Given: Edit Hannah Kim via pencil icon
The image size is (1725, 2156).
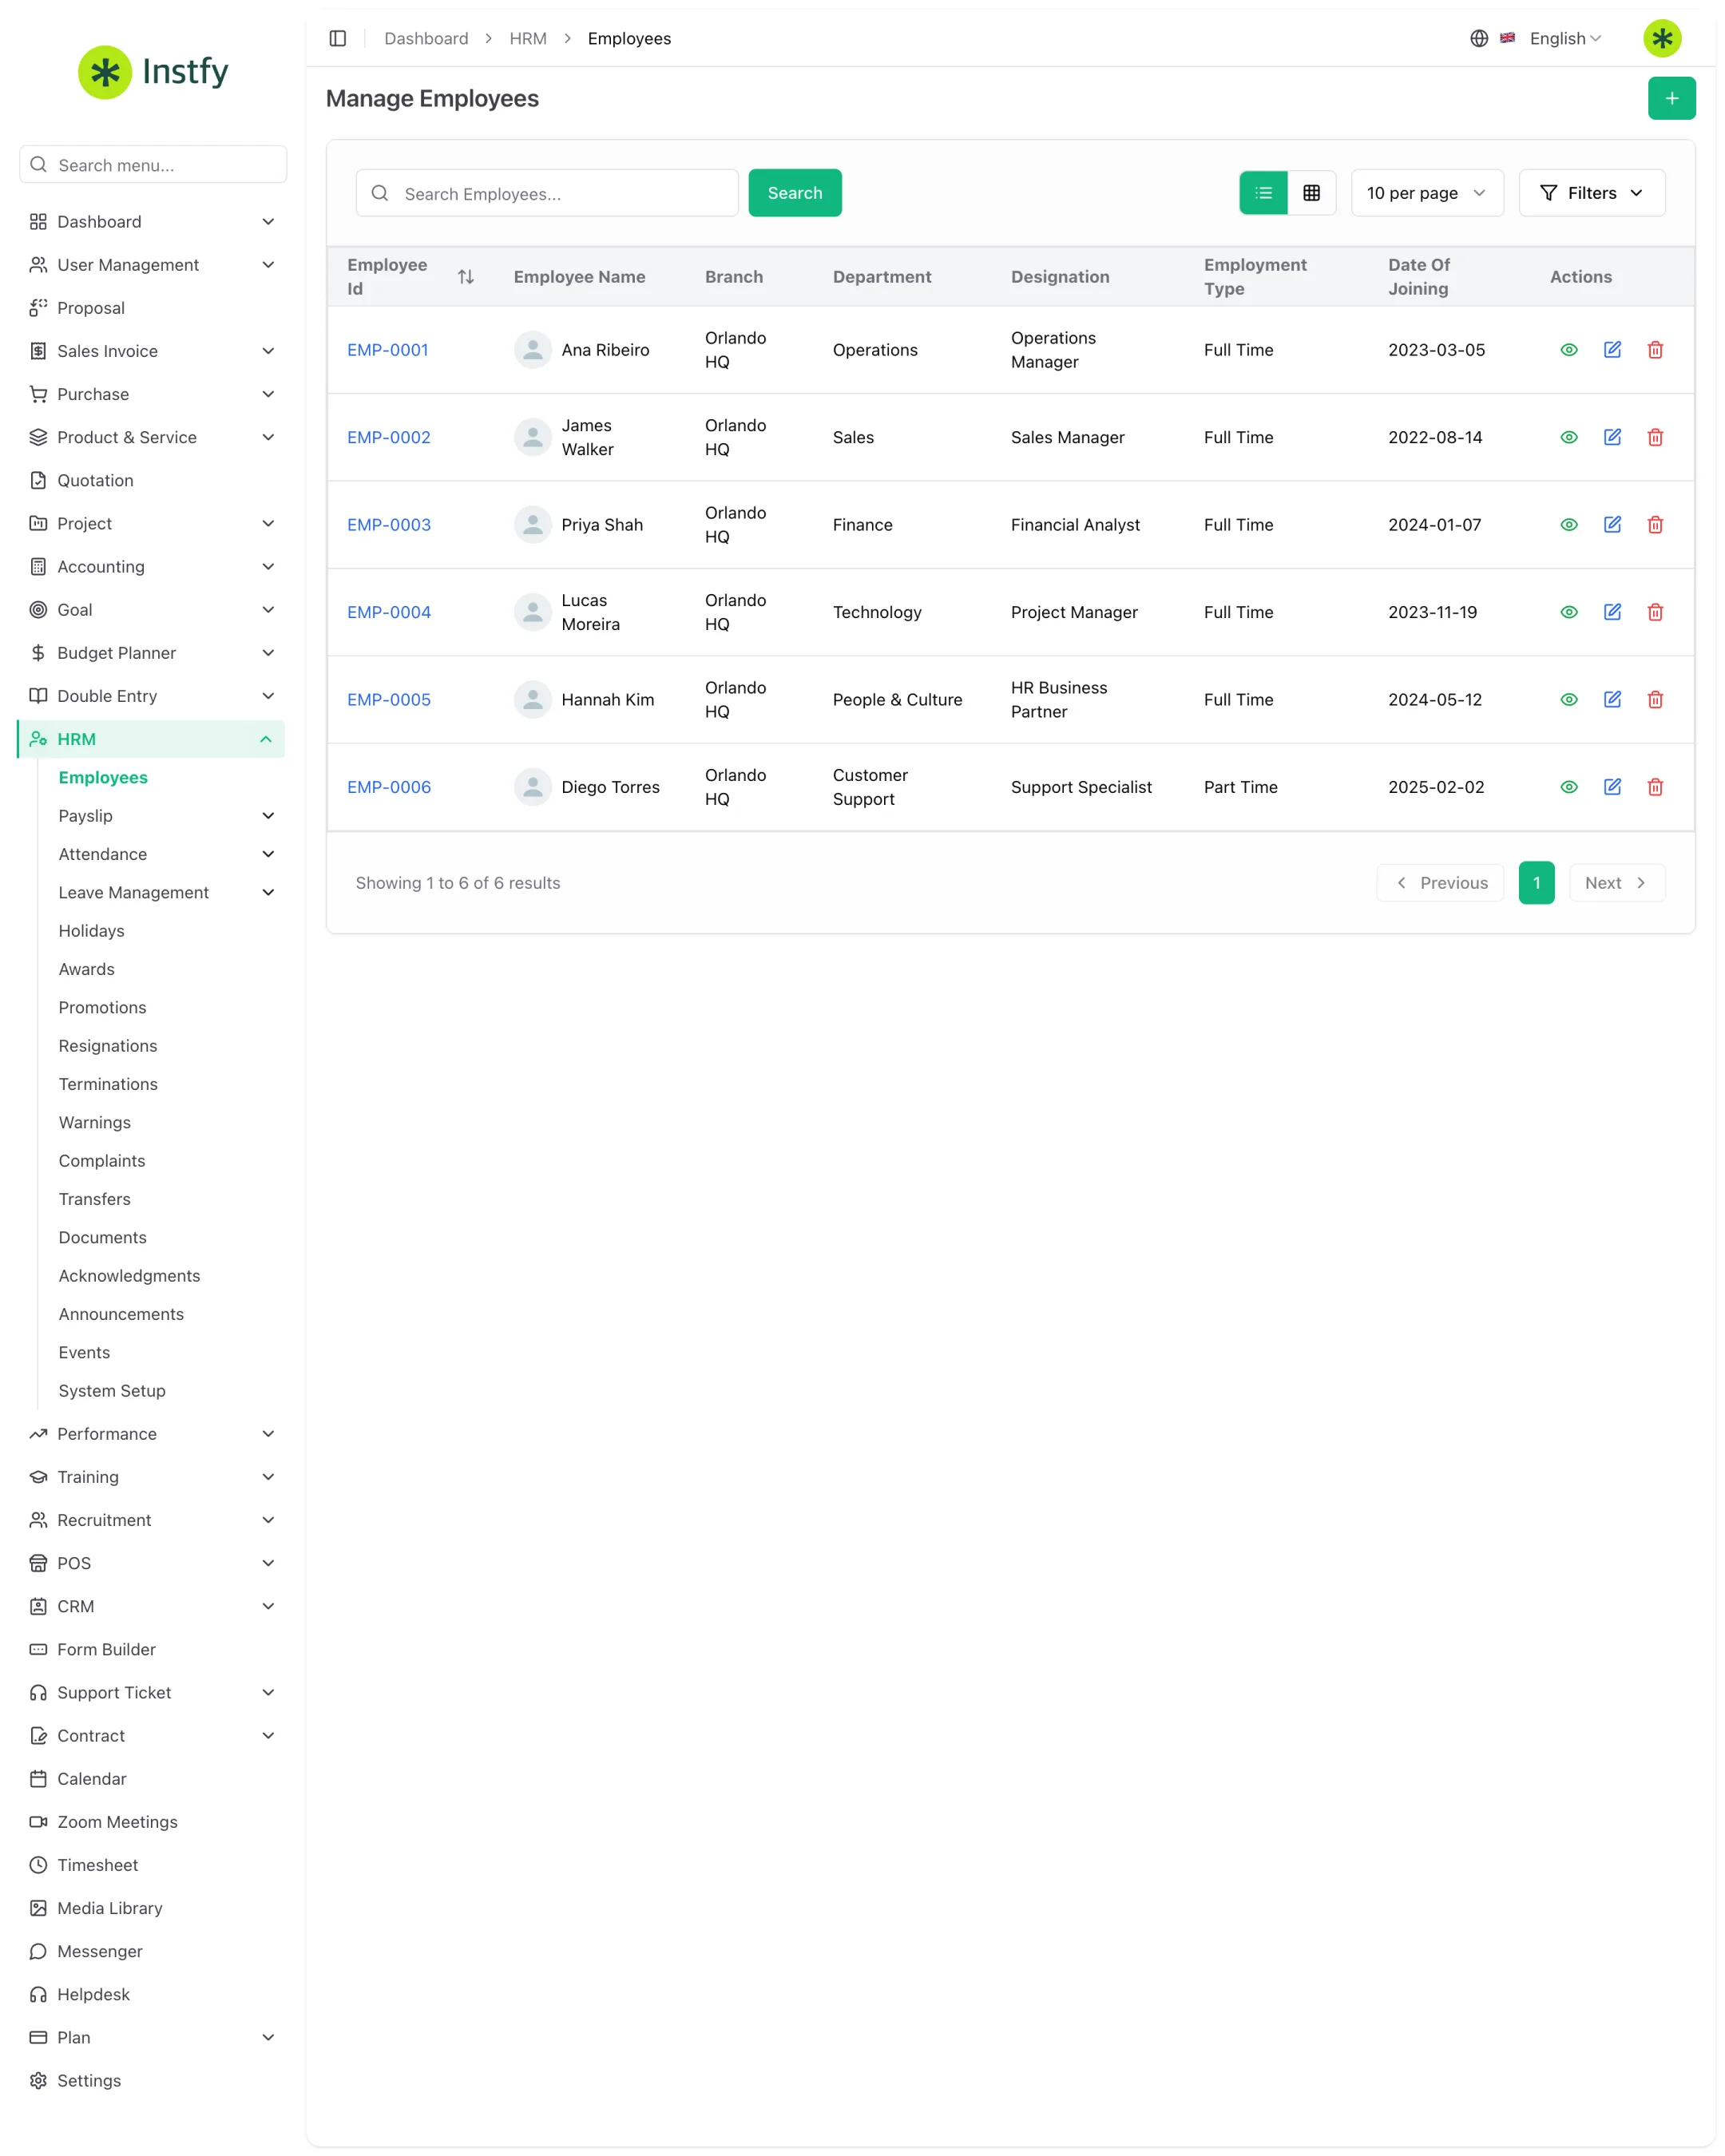Looking at the screenshot, I should [x=1612, y=700].
